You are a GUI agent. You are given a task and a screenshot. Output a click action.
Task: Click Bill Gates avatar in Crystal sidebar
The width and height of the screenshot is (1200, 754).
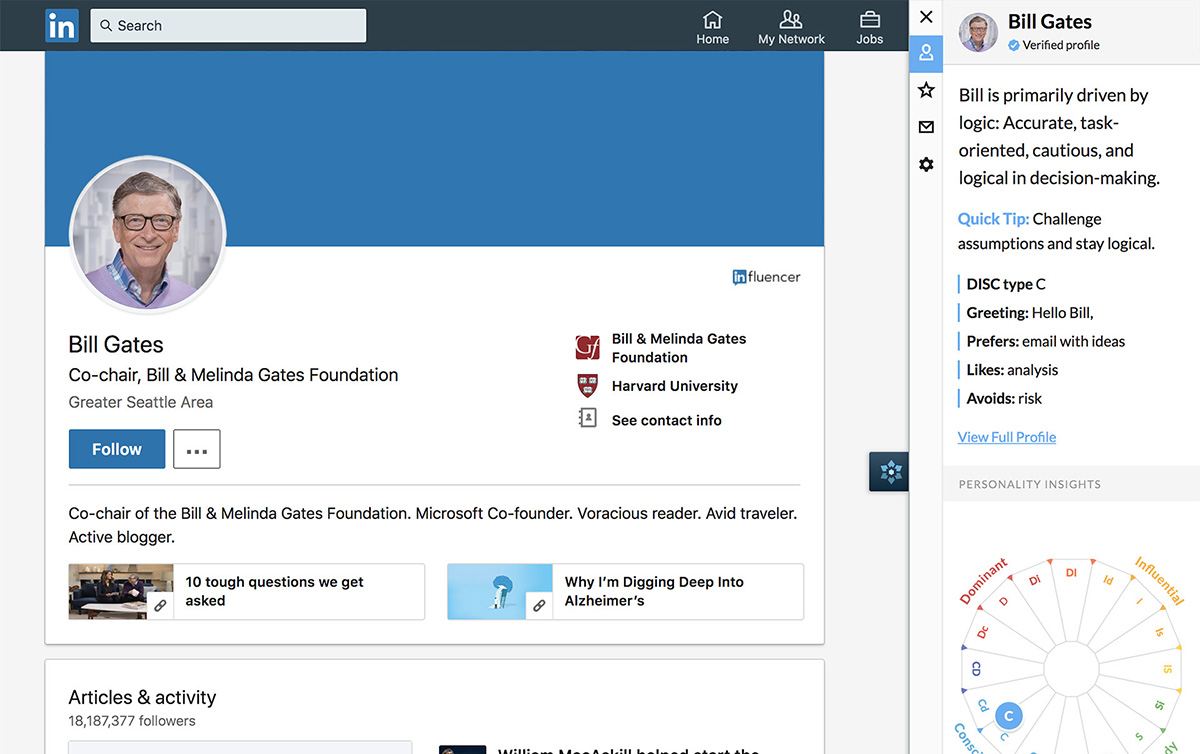coord(978,33)
